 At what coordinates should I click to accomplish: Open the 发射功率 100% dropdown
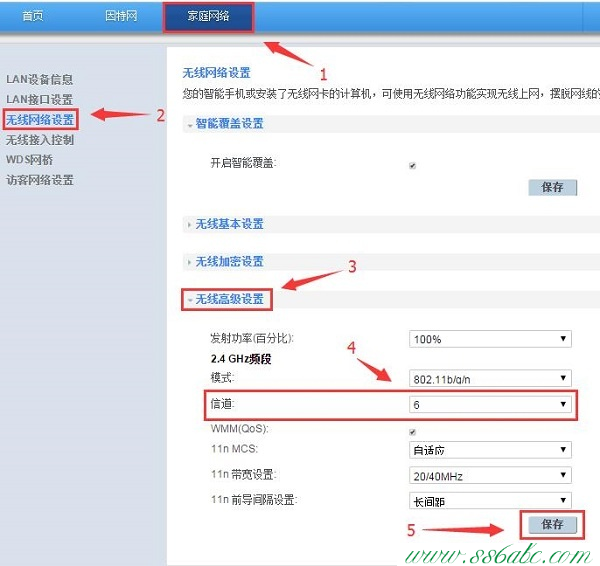[490, 339]
